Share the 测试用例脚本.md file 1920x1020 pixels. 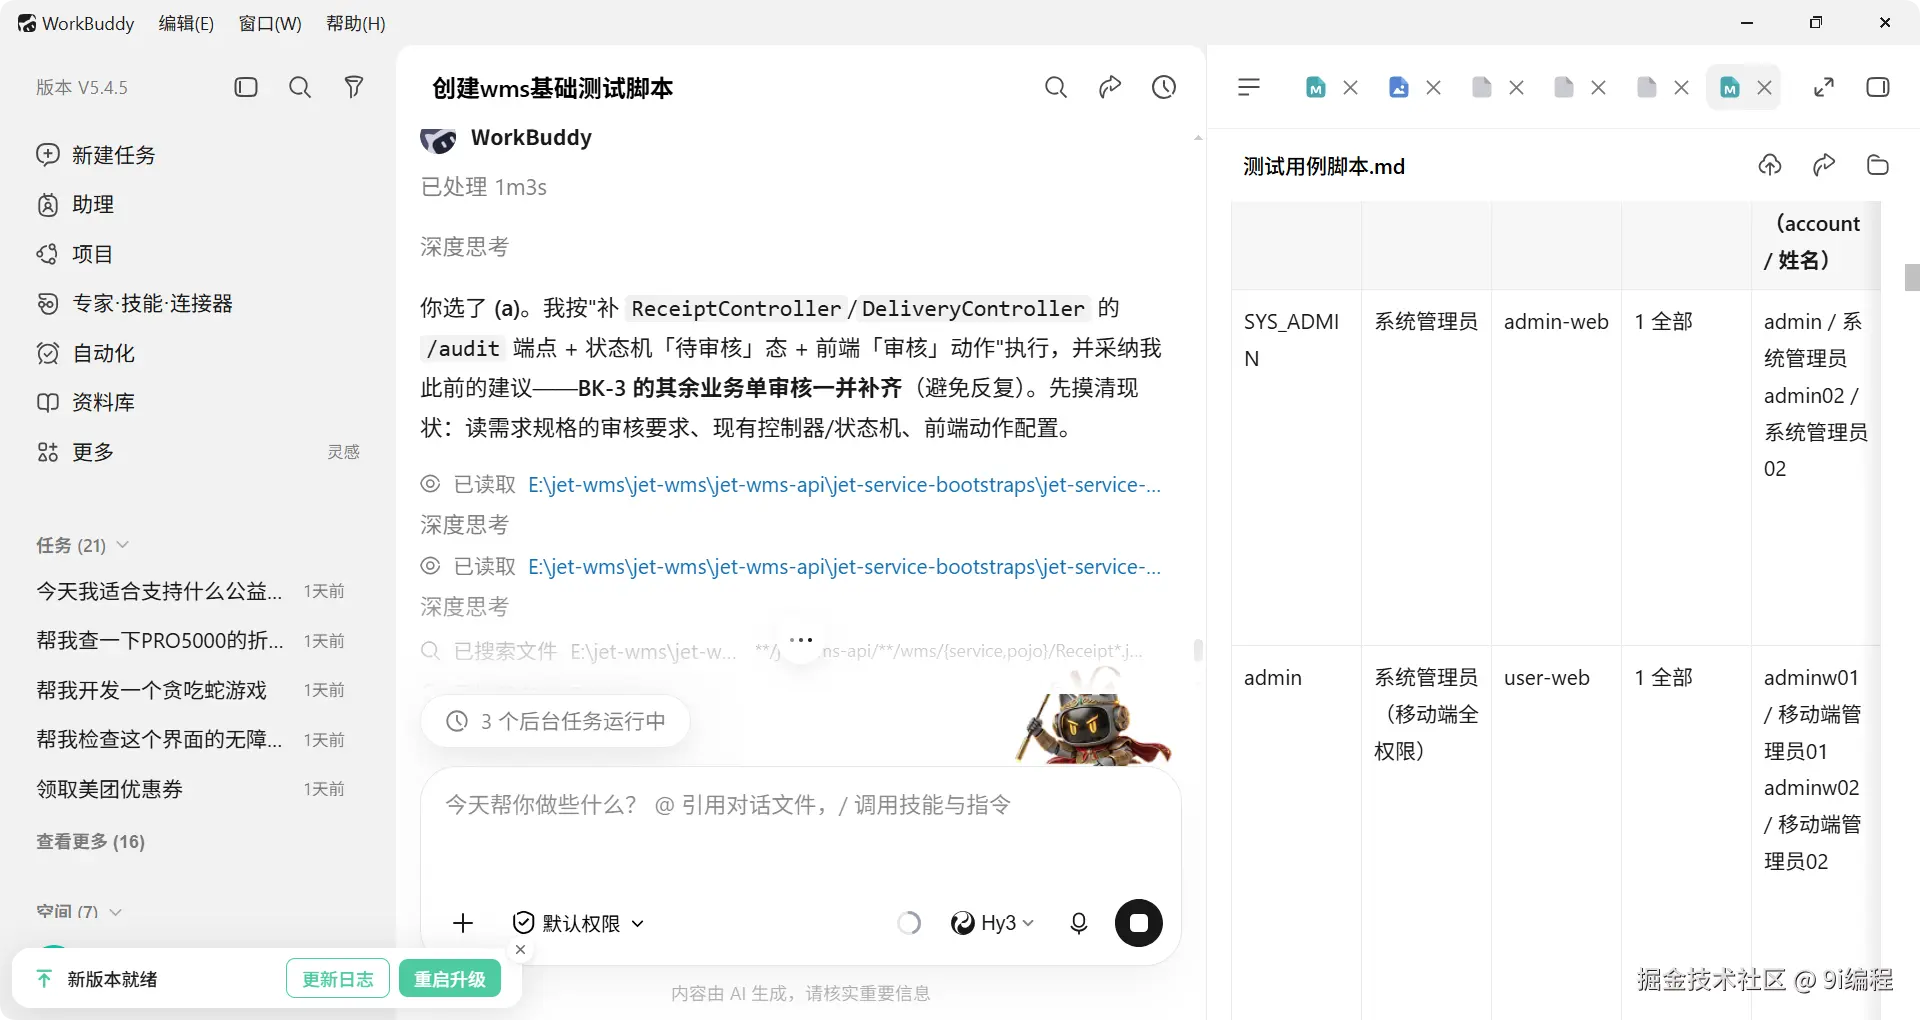(x=1824, y=165)
